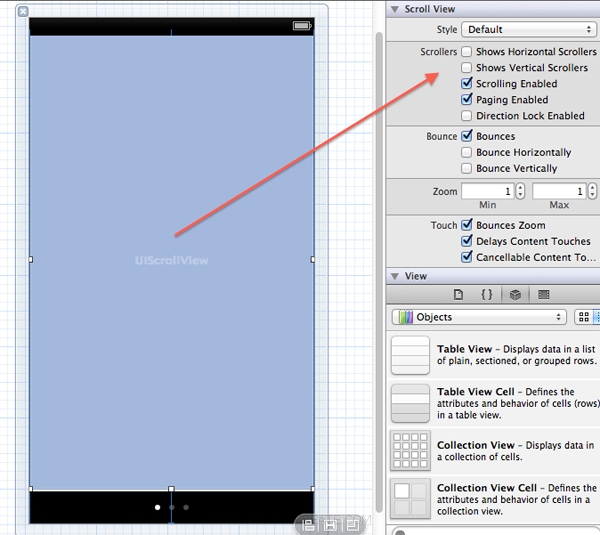Click the Collection View description text
This screenshot has height=535, width=600.
point(515,451)
